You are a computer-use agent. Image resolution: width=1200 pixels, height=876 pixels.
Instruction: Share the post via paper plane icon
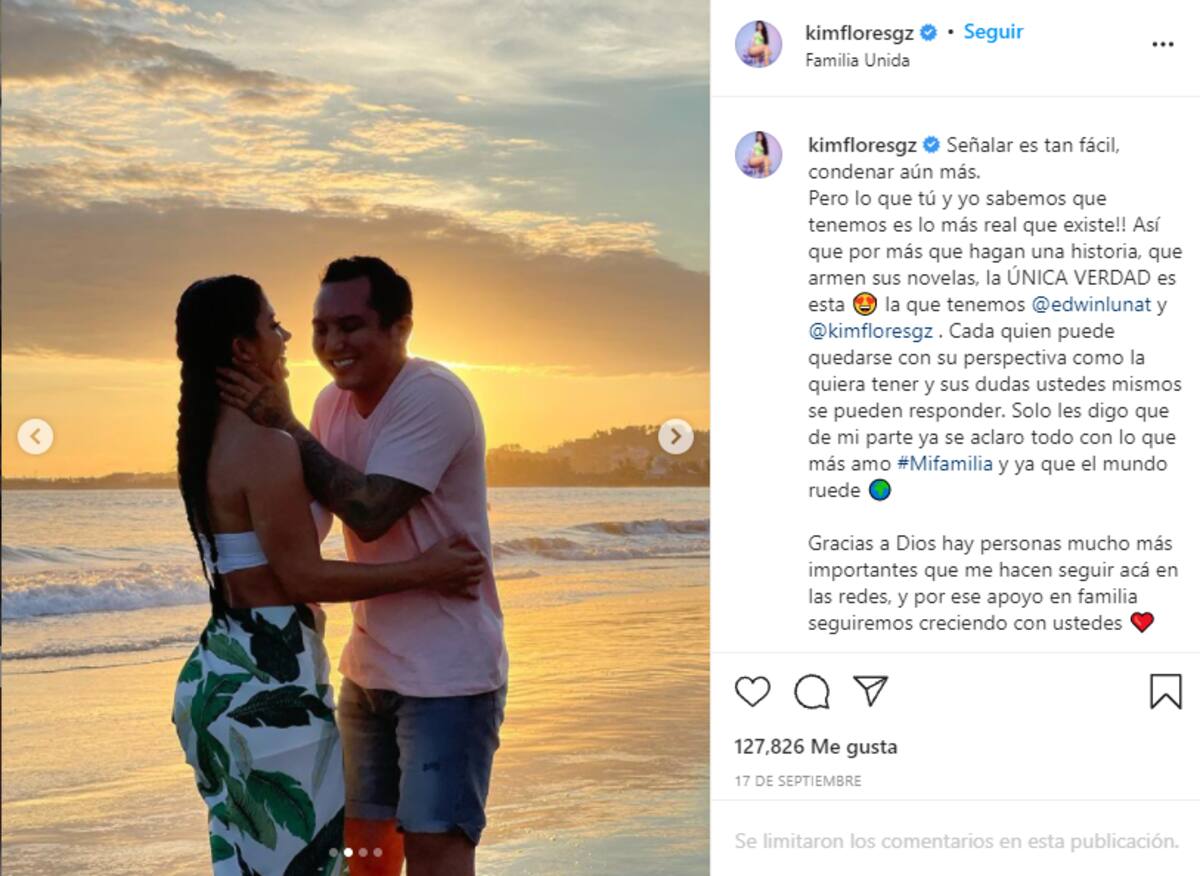870,691
